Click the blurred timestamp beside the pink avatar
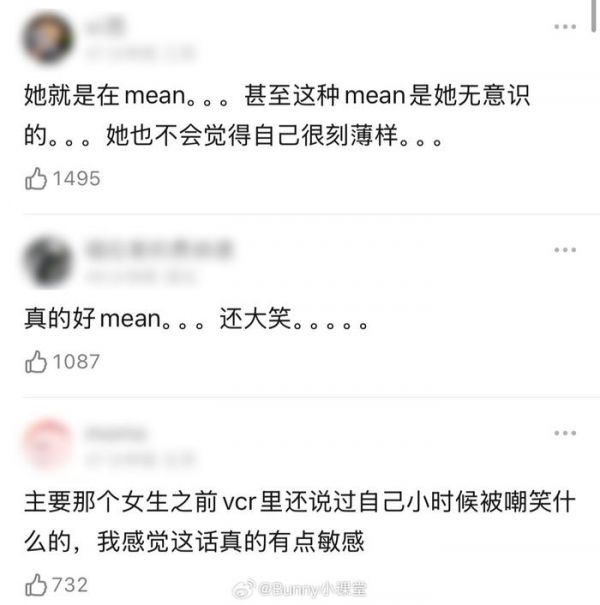The height and width of the screenshot is (605, 600). pos(140,459)
